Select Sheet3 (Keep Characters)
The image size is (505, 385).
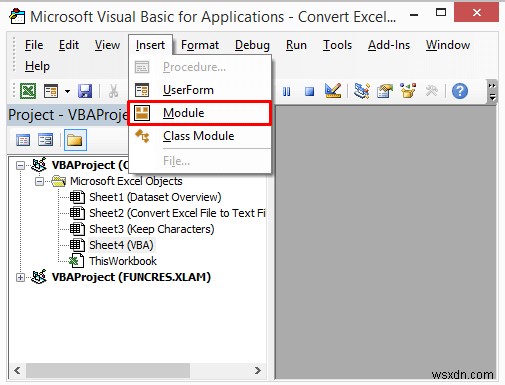click(152, 229)
